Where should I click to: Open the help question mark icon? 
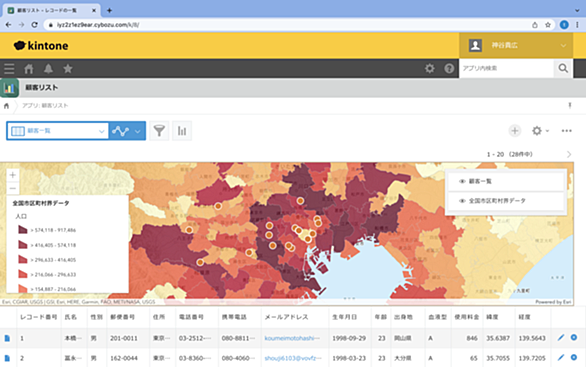(x=449, y=68)
